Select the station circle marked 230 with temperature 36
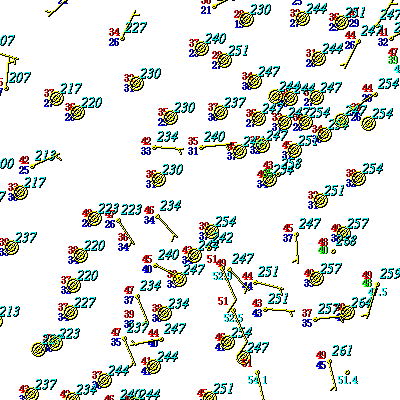This screenshot has width=400, height=400. point(158,180)
